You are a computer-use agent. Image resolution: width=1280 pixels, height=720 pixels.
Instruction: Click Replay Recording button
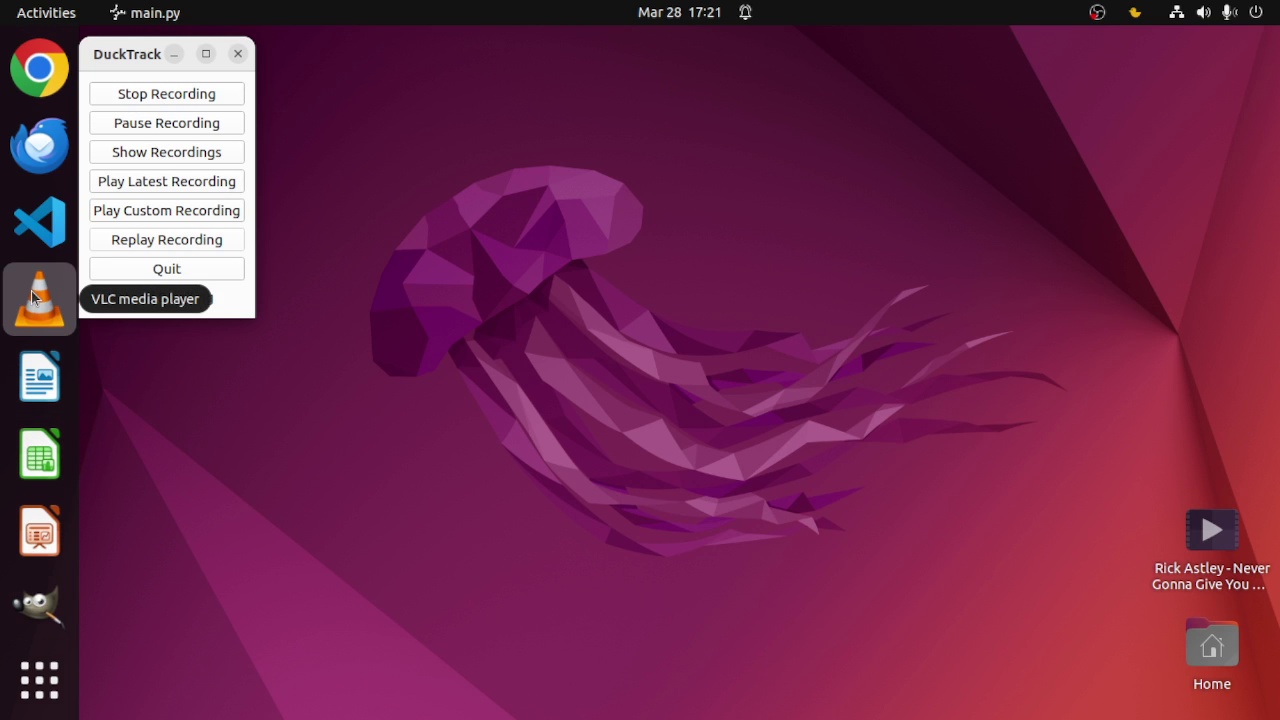tap(167, 239)
